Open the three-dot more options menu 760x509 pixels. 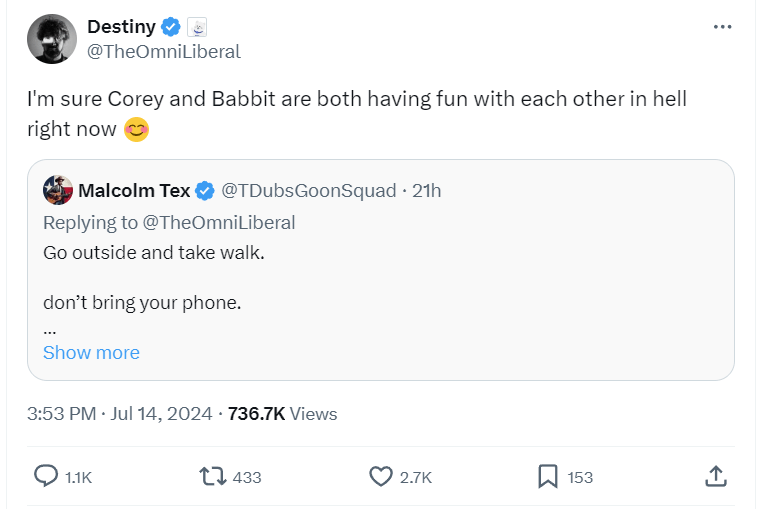722,27
